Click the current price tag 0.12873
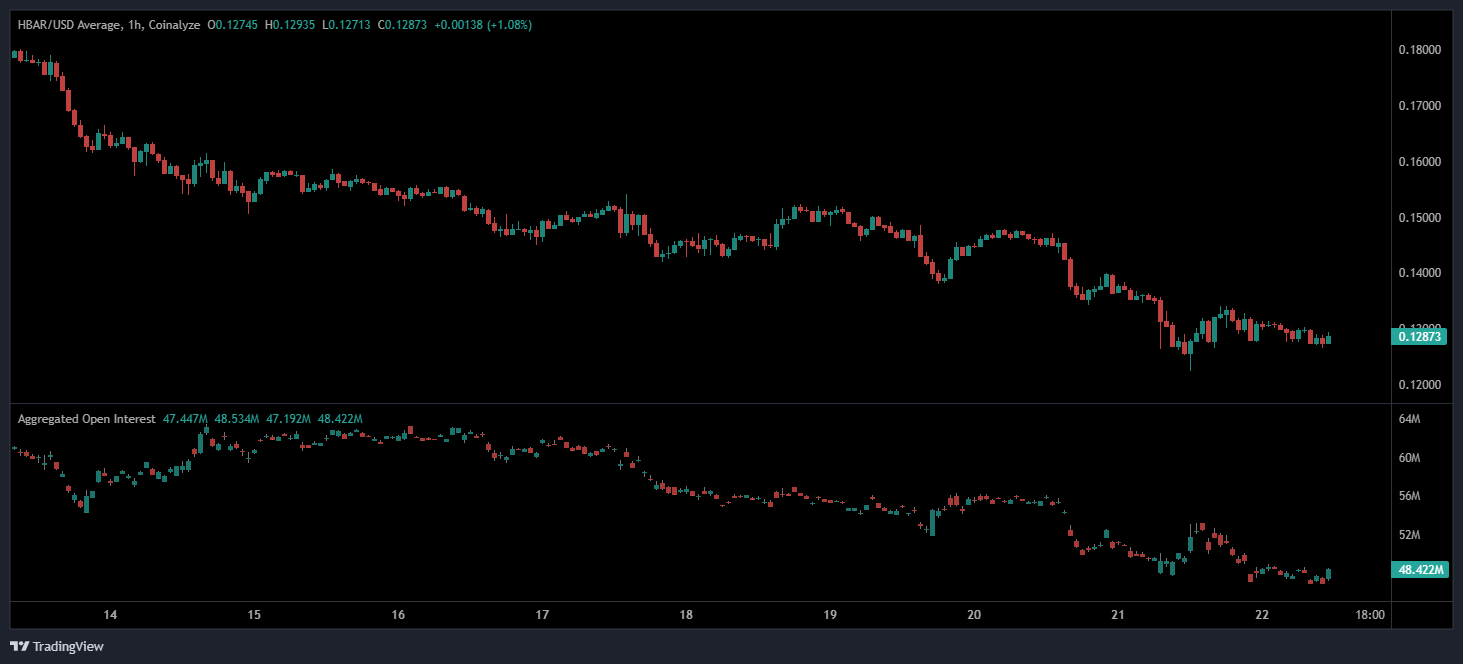 [x=1419, y=337]
